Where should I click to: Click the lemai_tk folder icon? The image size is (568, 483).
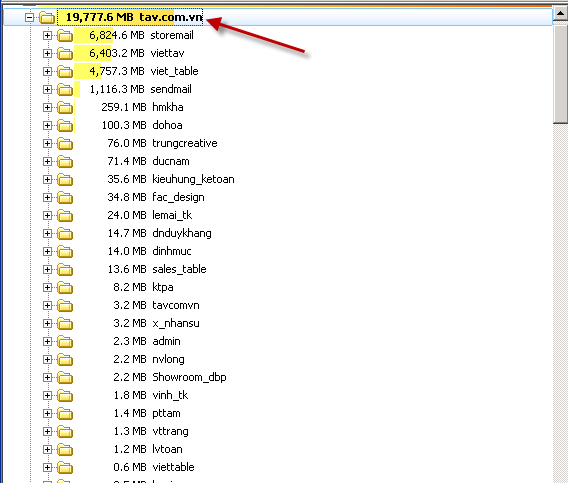(x=65, y=216)
